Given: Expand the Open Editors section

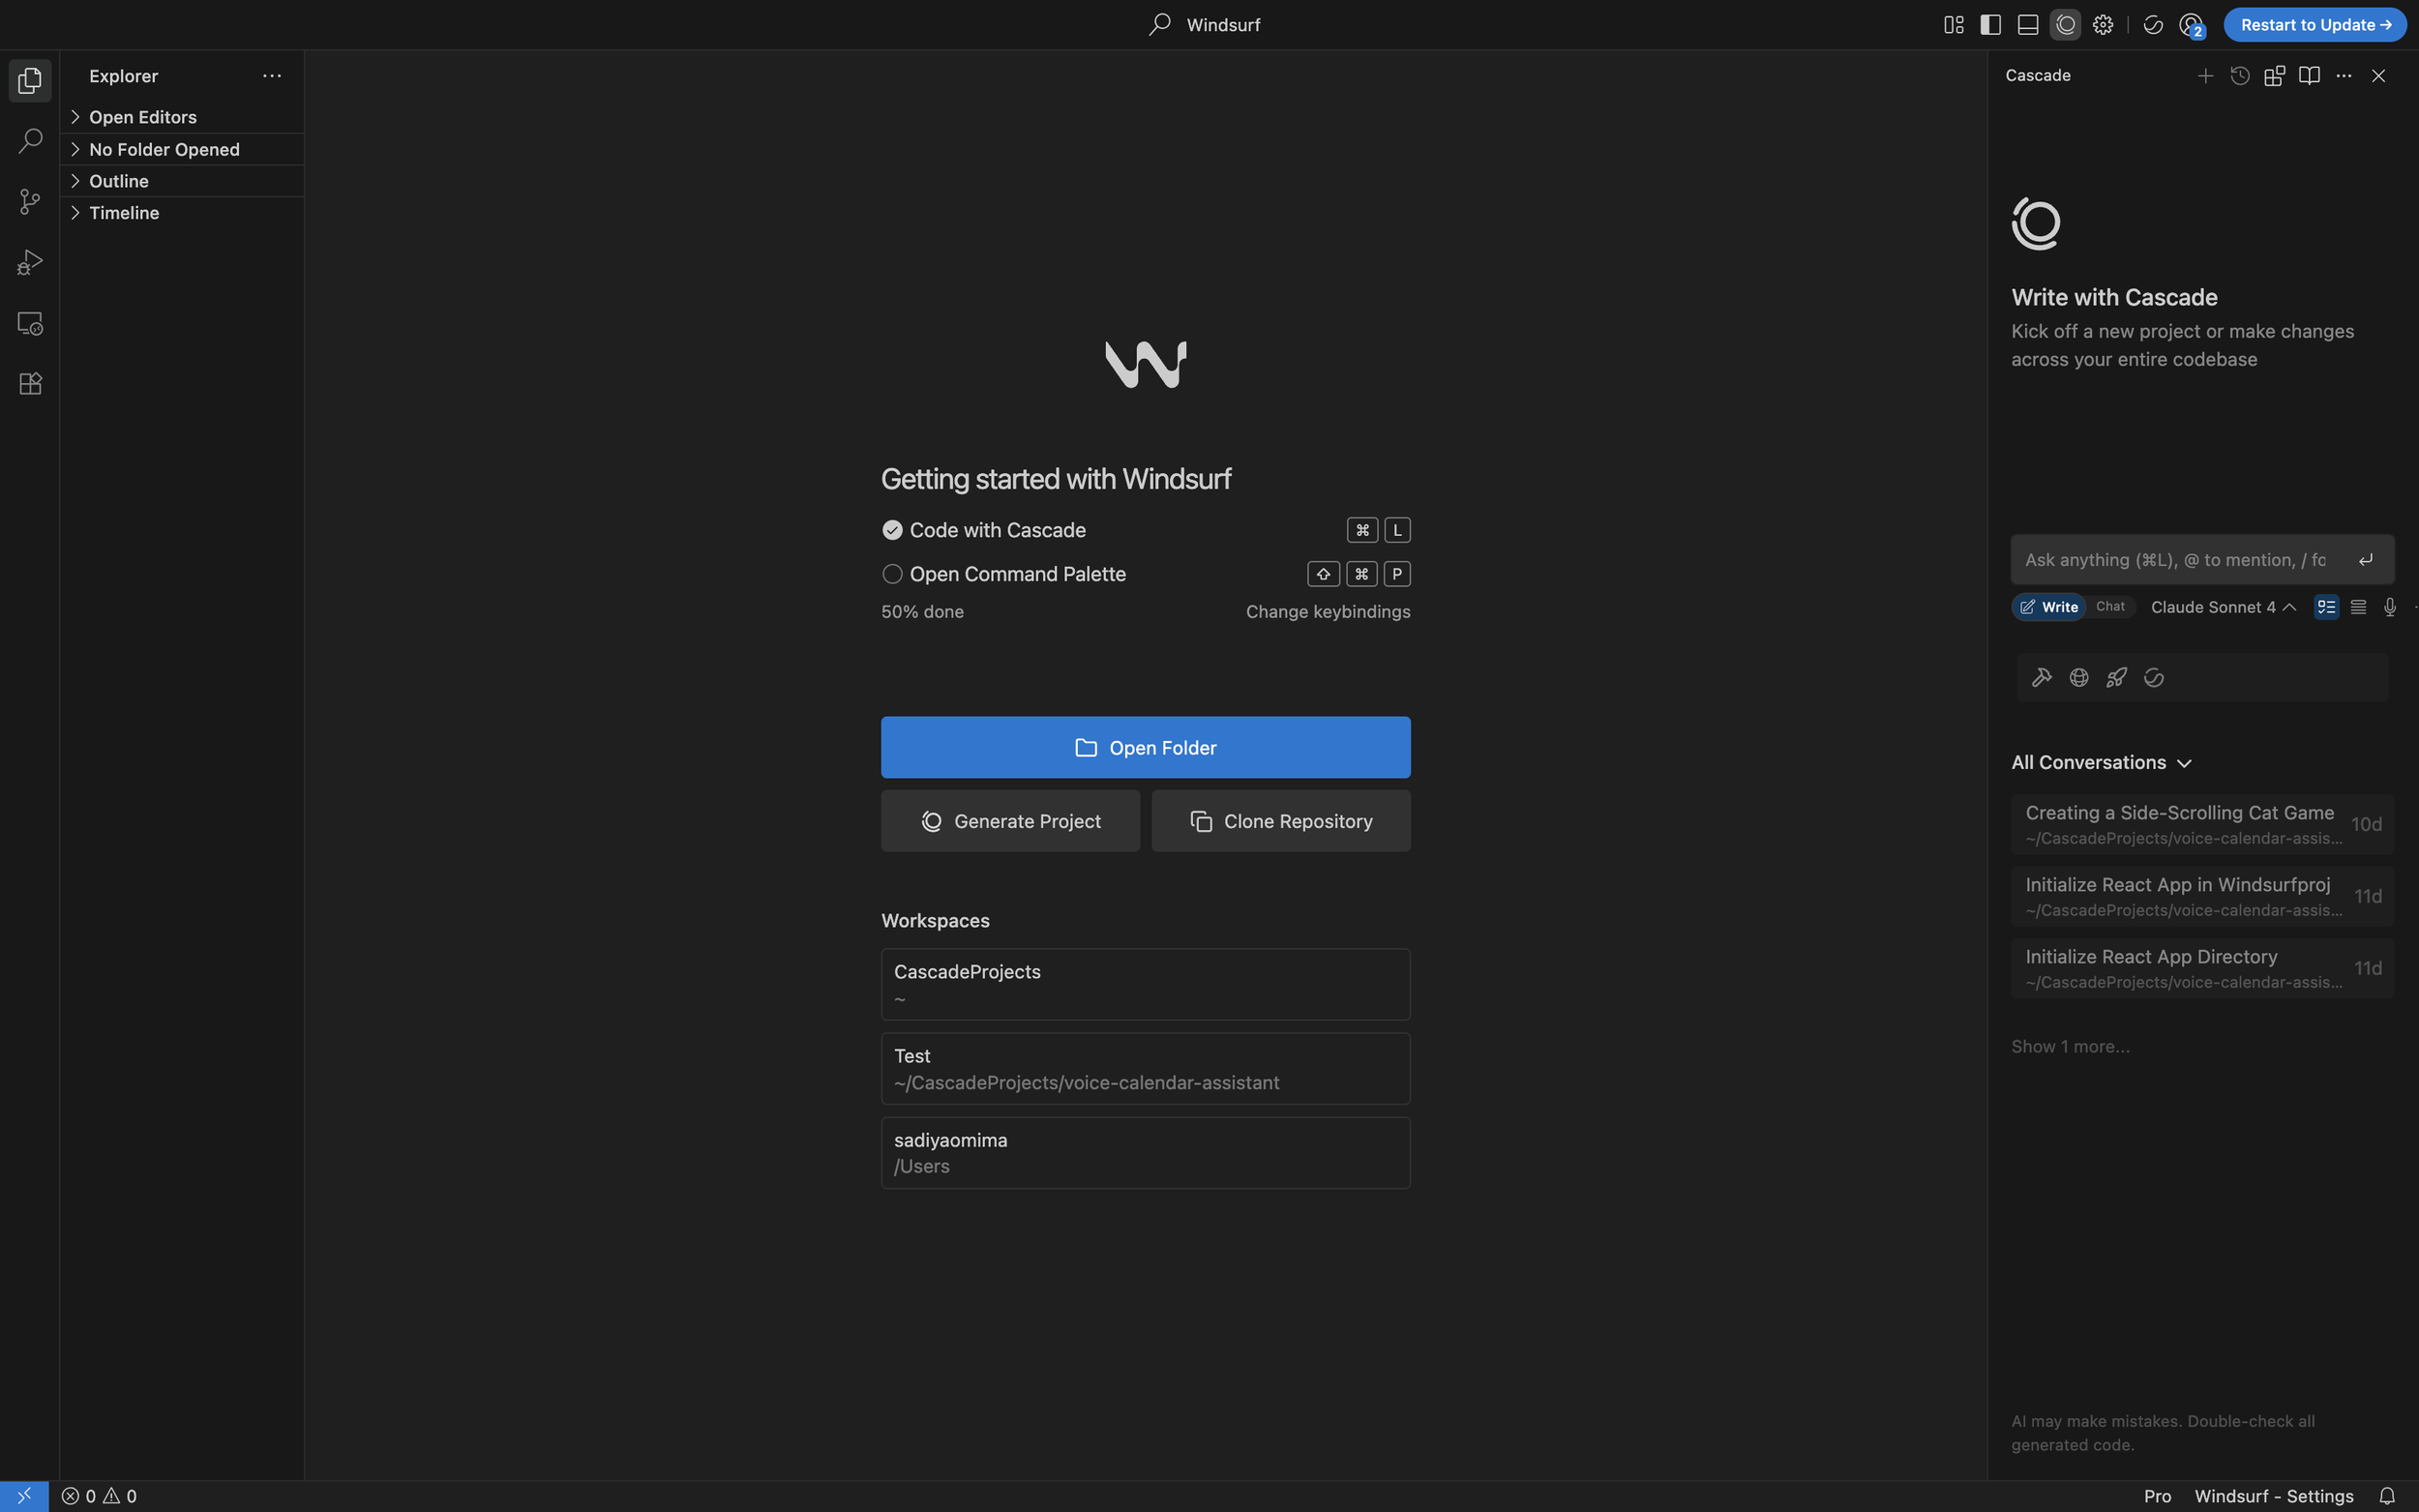Looking at the screenshot, I should [x=142, y=117].
